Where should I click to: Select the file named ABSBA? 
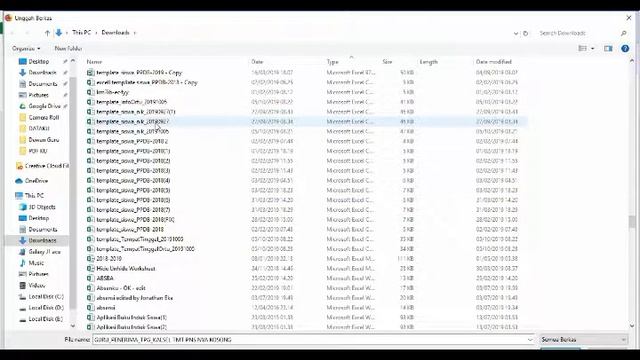[105, 278]
